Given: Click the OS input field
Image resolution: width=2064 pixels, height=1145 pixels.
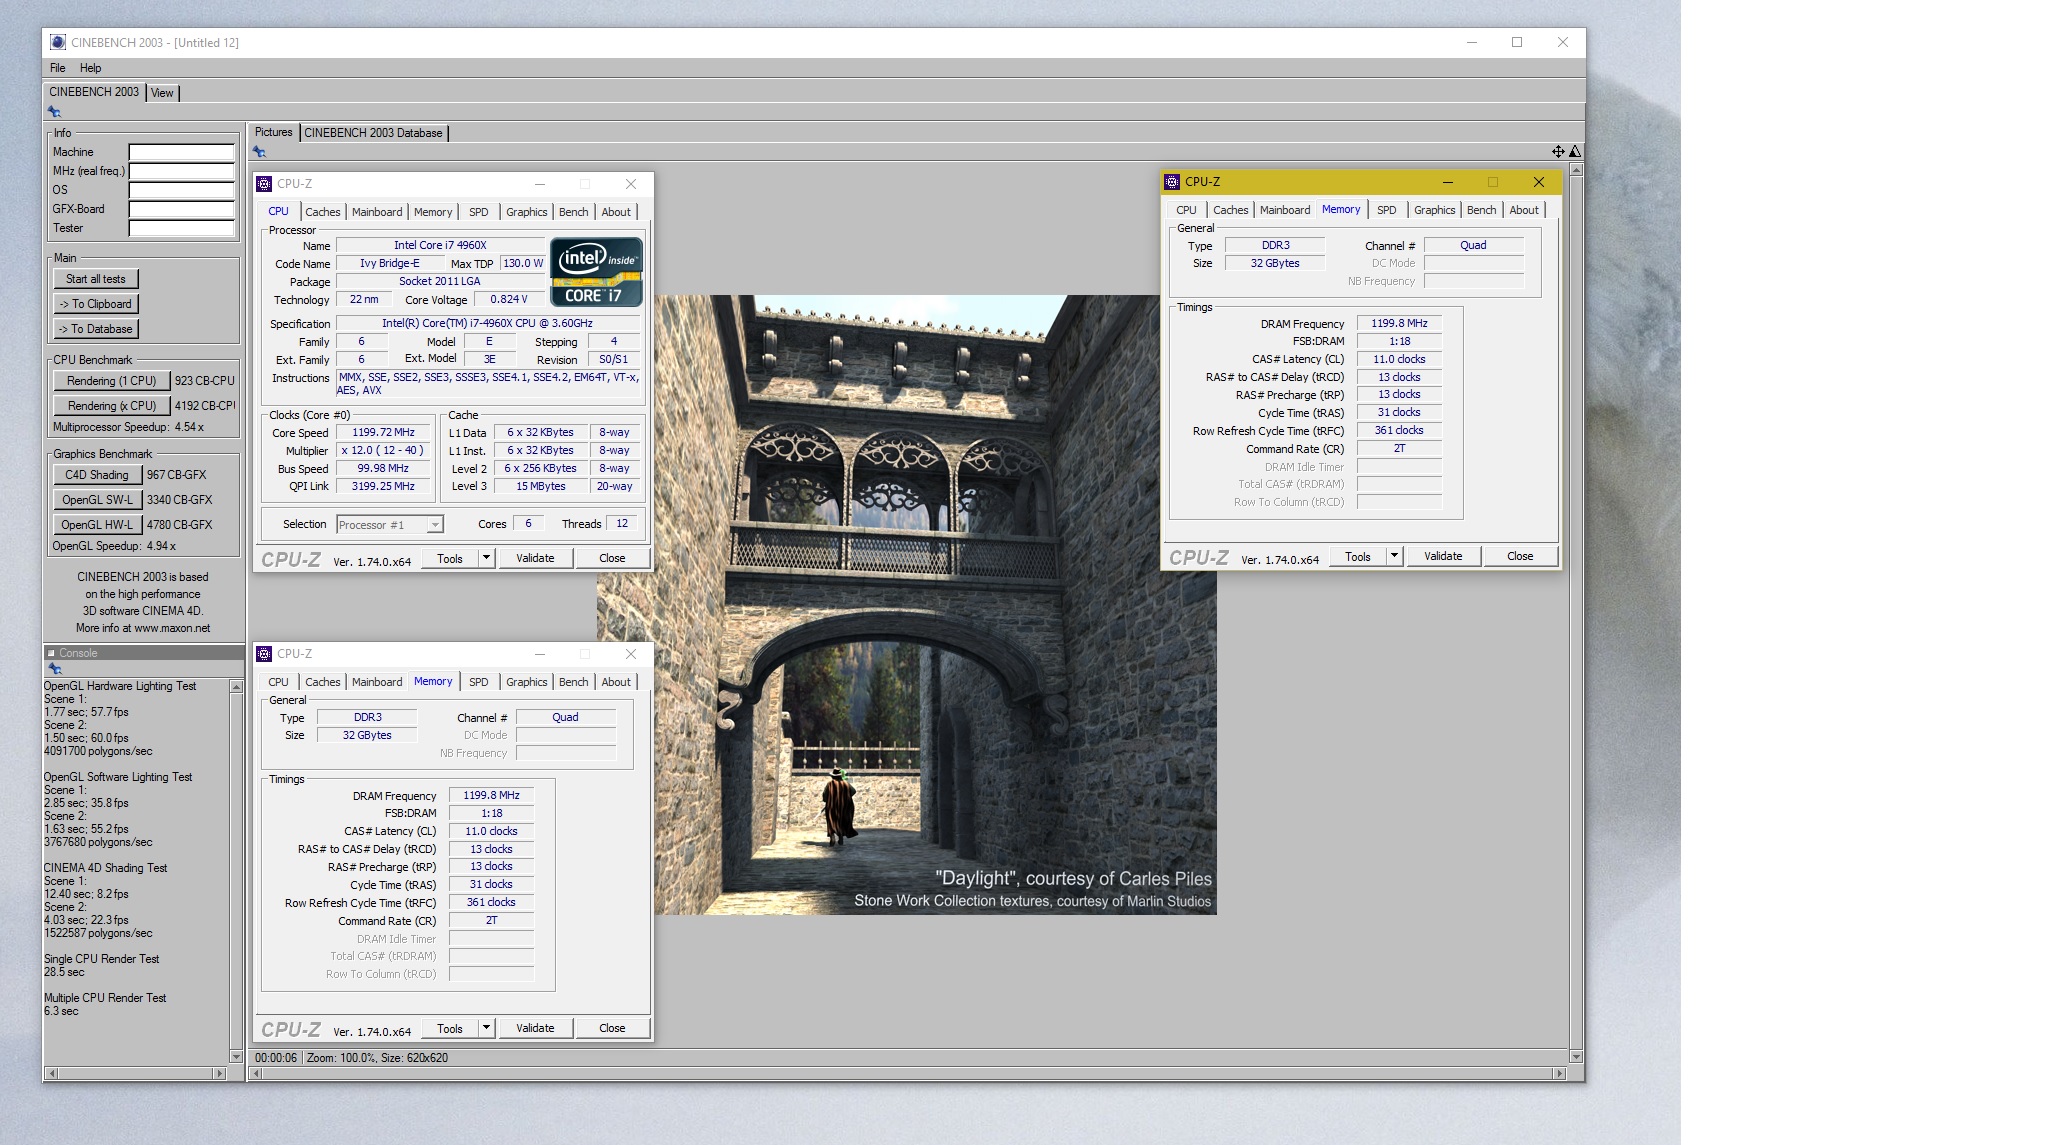Looking at the screenshot, I should click(x=181, y=190).
